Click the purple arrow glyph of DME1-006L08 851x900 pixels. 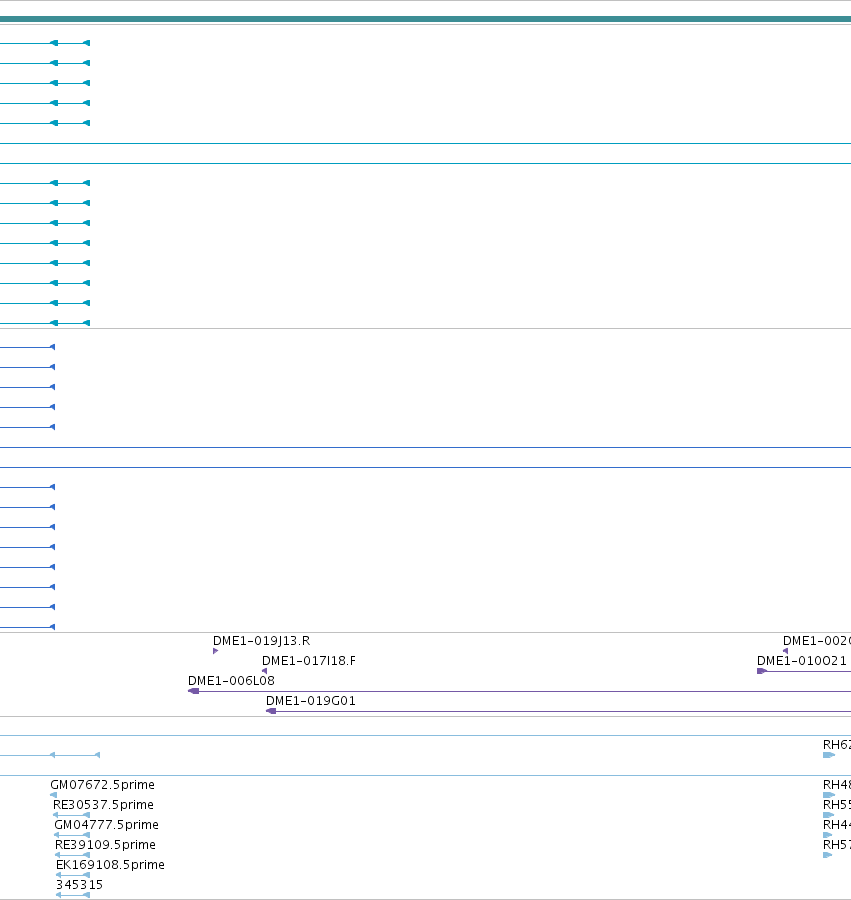193,691
